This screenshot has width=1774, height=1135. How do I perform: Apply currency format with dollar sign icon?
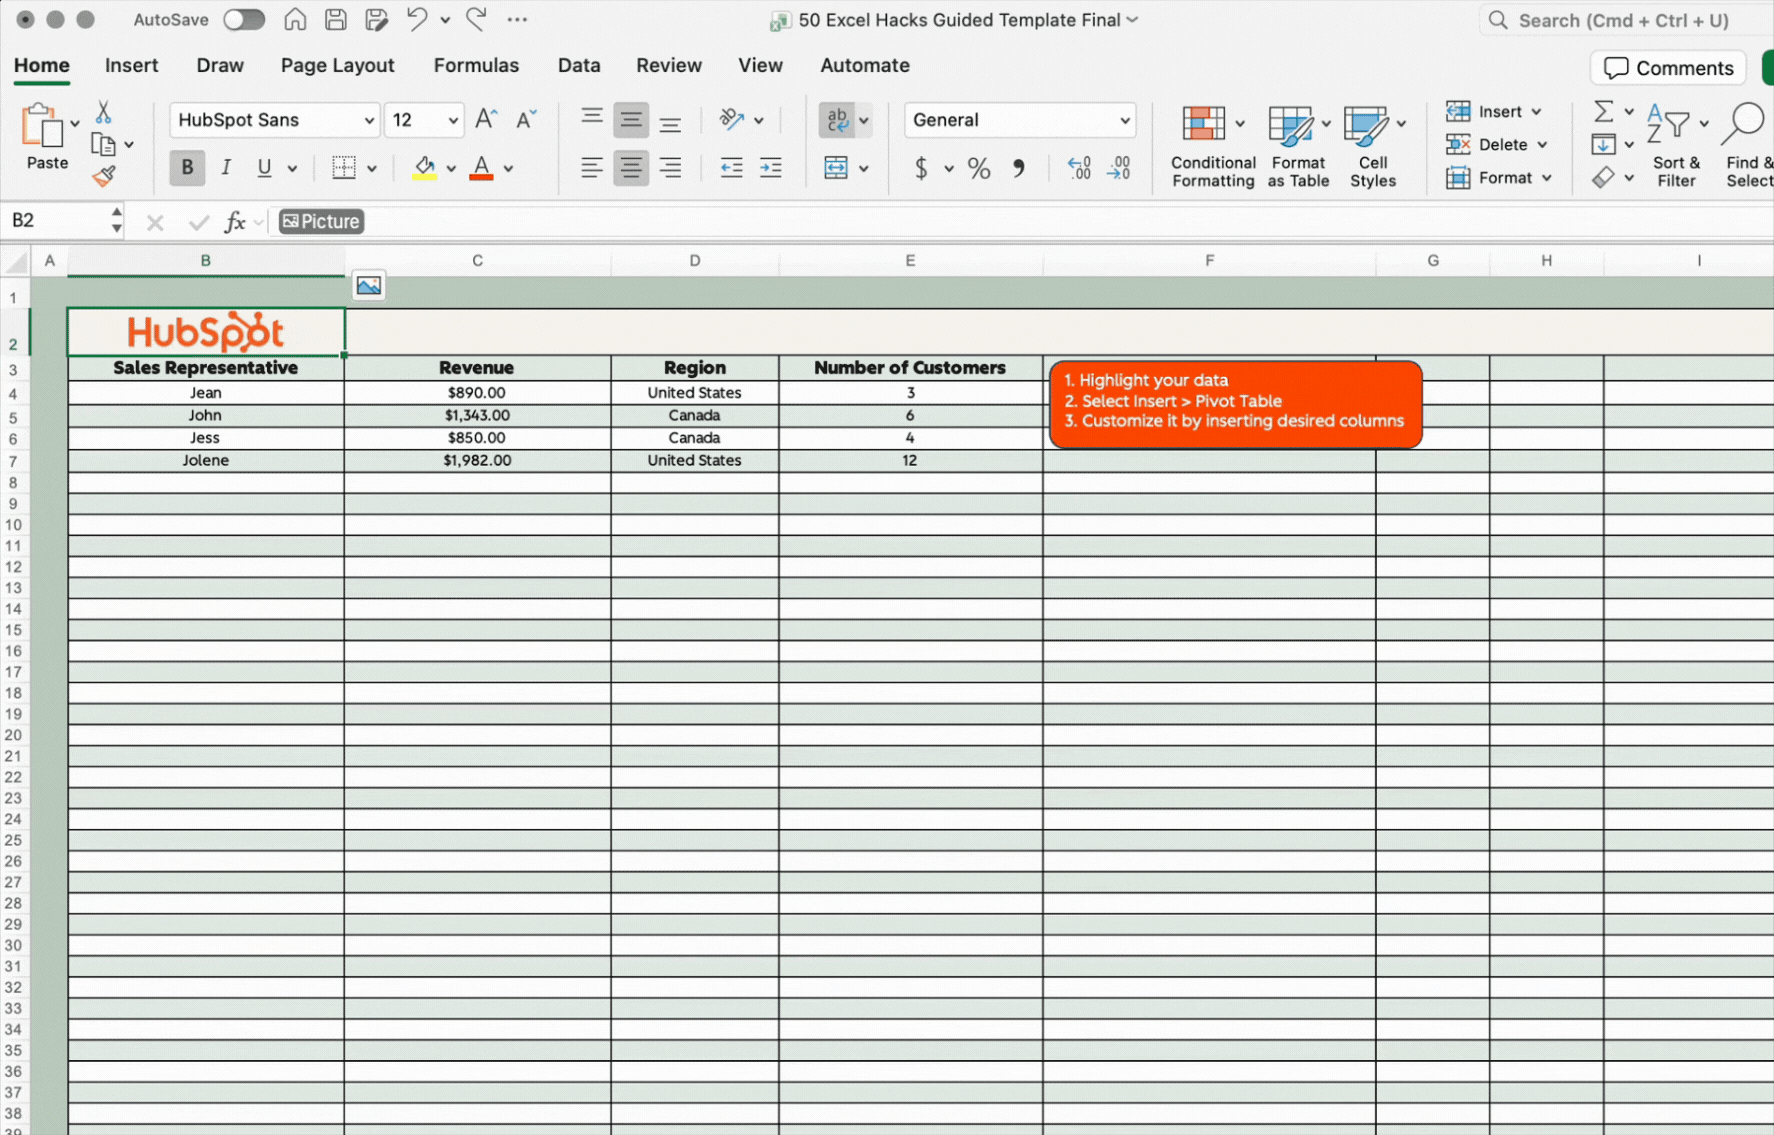tap(922, 168)
